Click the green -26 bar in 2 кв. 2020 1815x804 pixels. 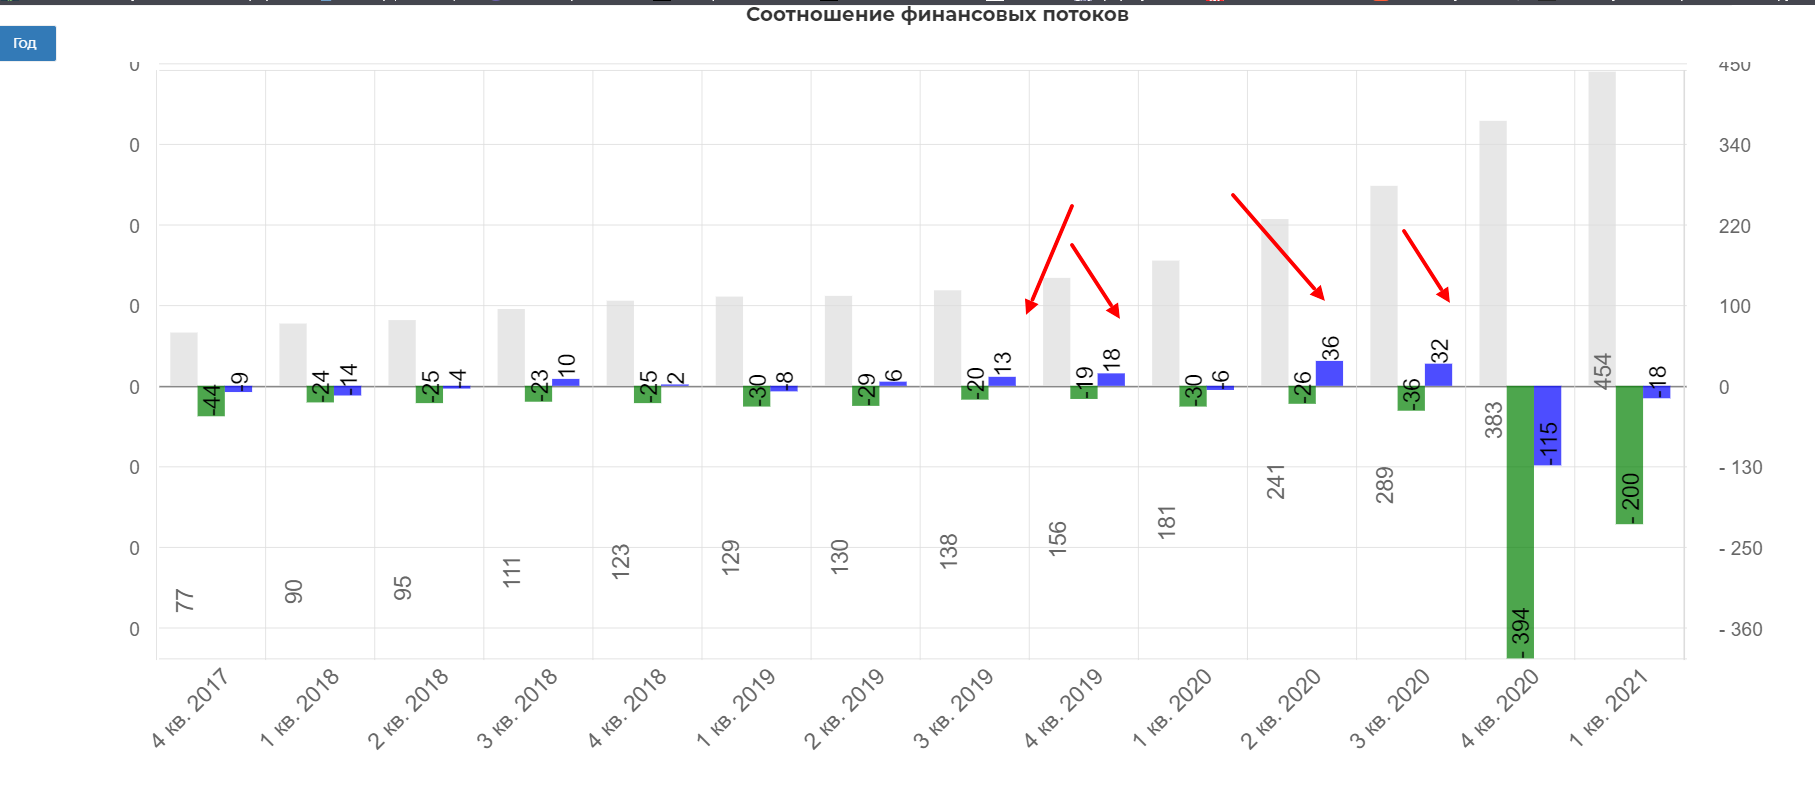[1301, 395]
